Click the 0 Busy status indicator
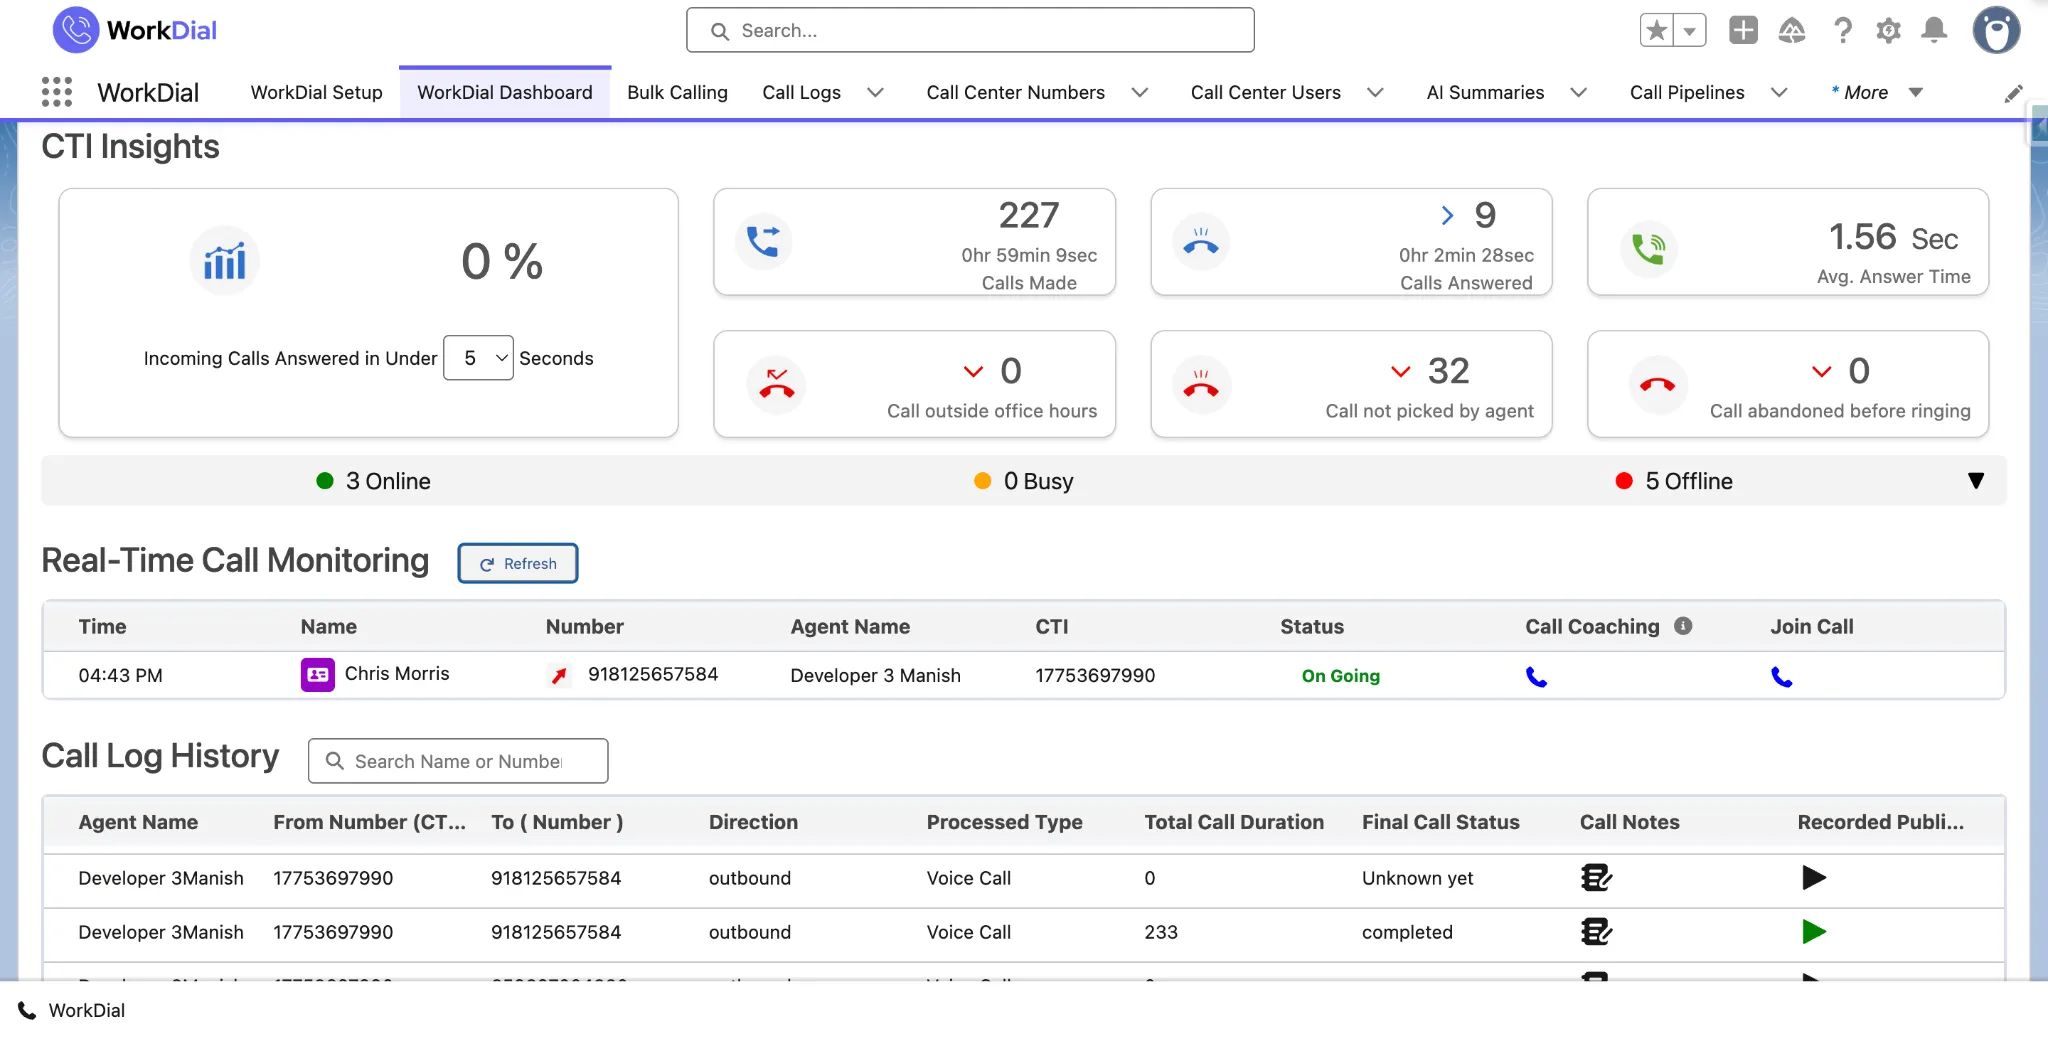Image resolution: width=2048 pixels, height=1038 pixels. pyautogui.click(x=1023, y=481)
